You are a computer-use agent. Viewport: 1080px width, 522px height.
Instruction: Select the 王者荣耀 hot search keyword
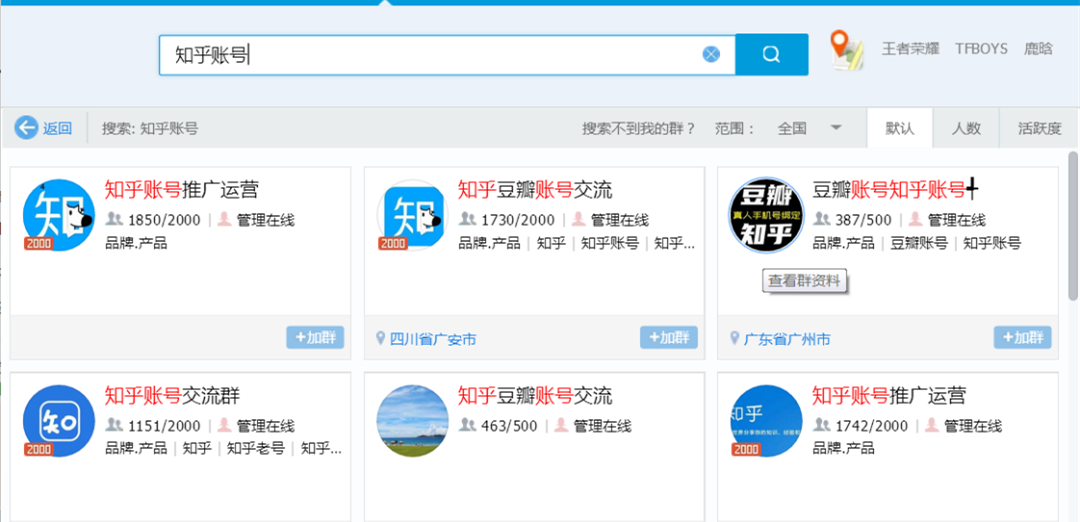[x=911, y=49]
